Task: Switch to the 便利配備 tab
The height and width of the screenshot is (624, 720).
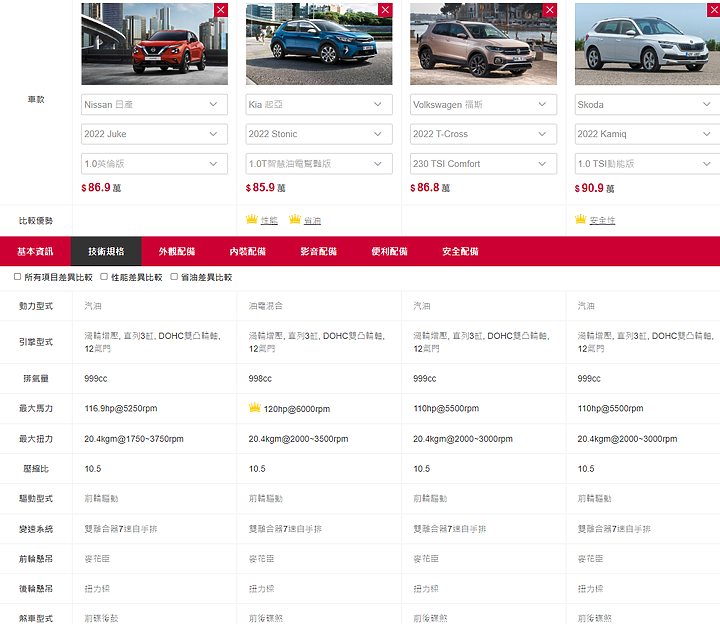Action: tap(389, 251)
